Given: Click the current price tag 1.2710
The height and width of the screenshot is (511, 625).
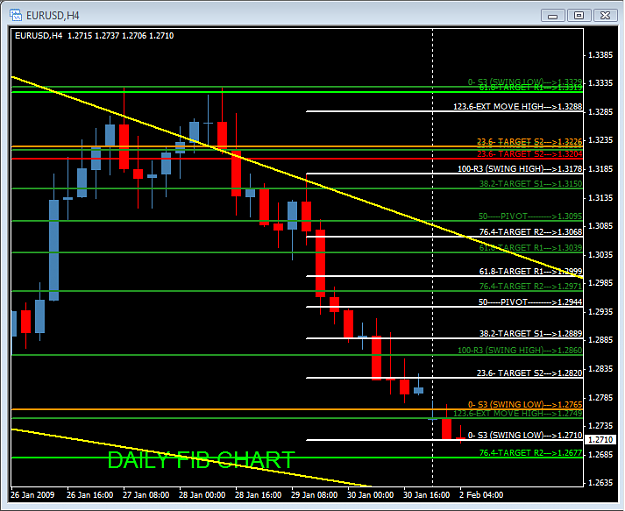Looking at the screenshot, I should coord(600,440).
